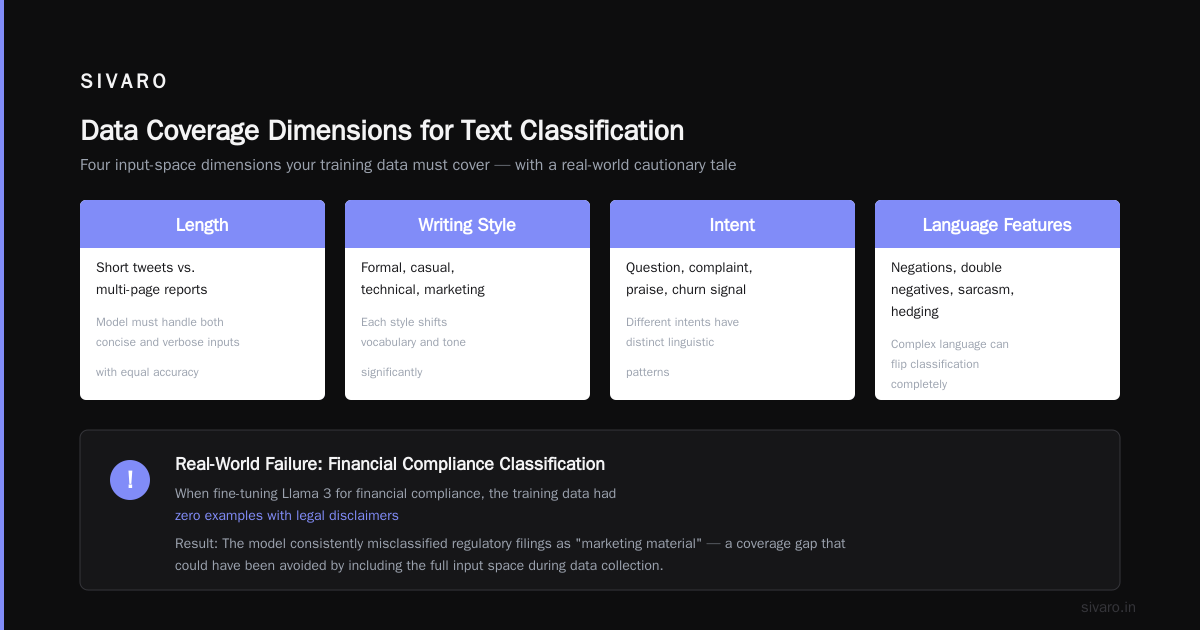Click the distinct linguistic patterns description
The image size is (1200, 630).
(682, 347)
